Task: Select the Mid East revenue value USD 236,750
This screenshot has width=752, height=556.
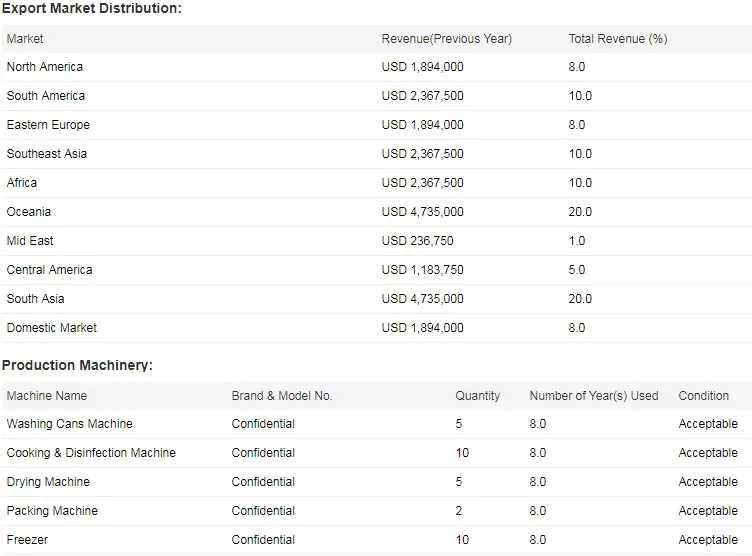Action: click(416, 241)
